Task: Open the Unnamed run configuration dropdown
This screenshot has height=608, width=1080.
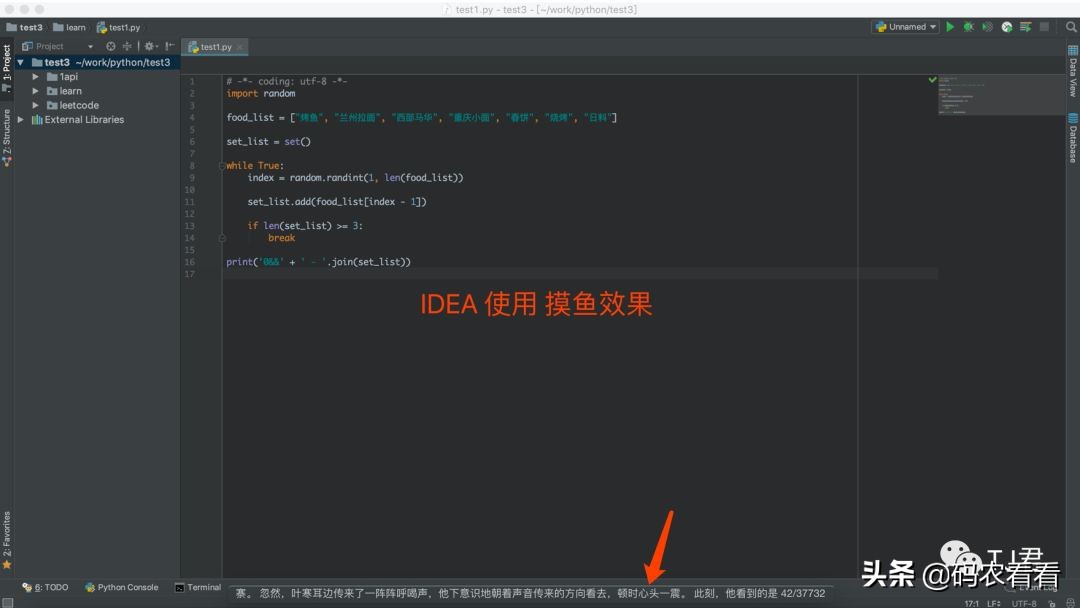Action: click(905, 27)
